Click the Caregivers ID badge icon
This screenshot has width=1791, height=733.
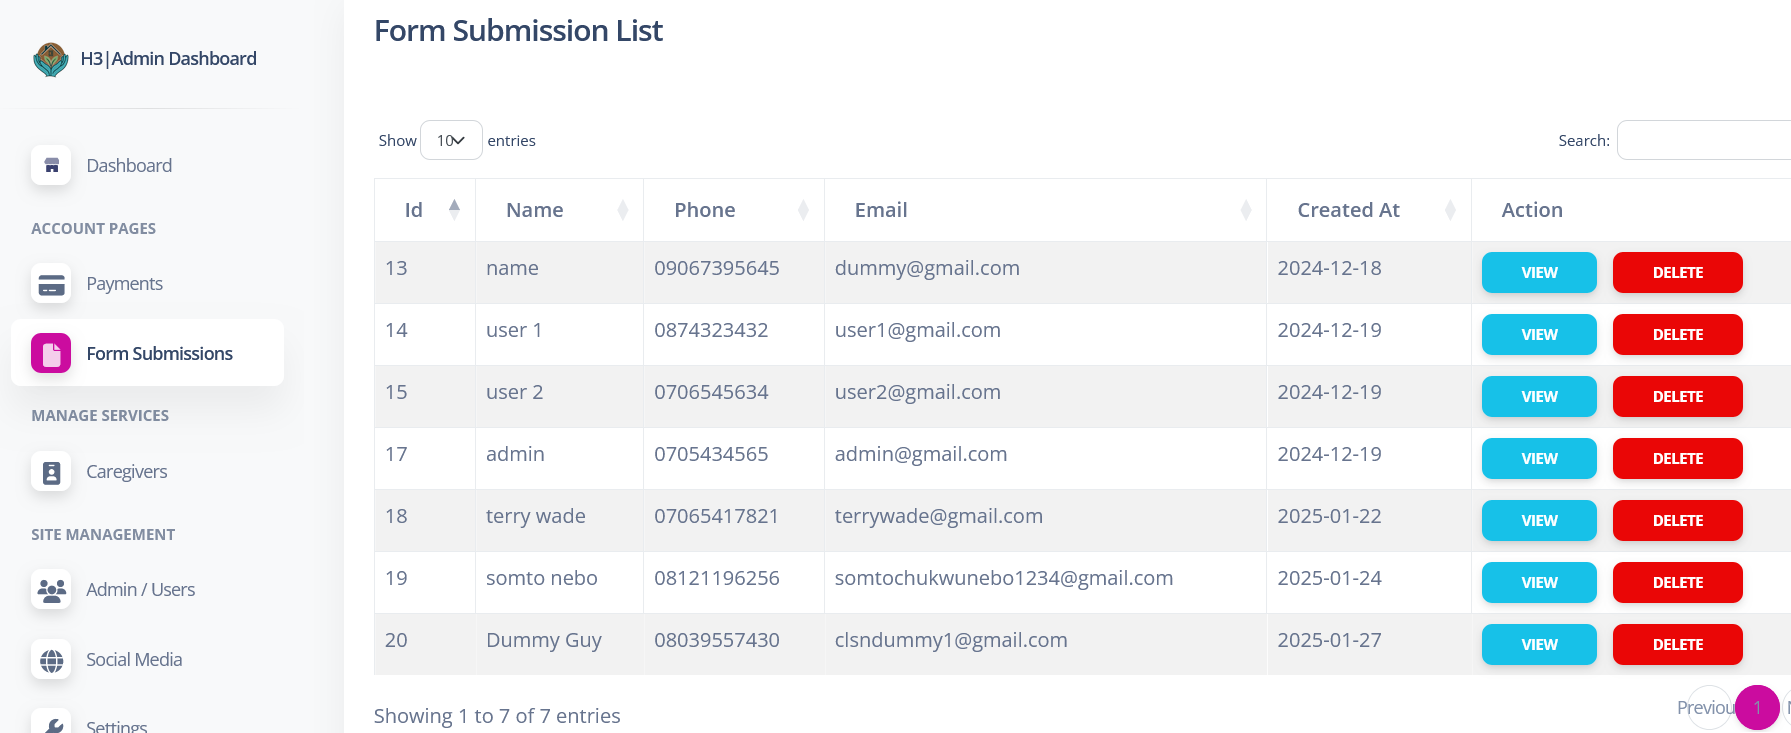tap(51, 472)
